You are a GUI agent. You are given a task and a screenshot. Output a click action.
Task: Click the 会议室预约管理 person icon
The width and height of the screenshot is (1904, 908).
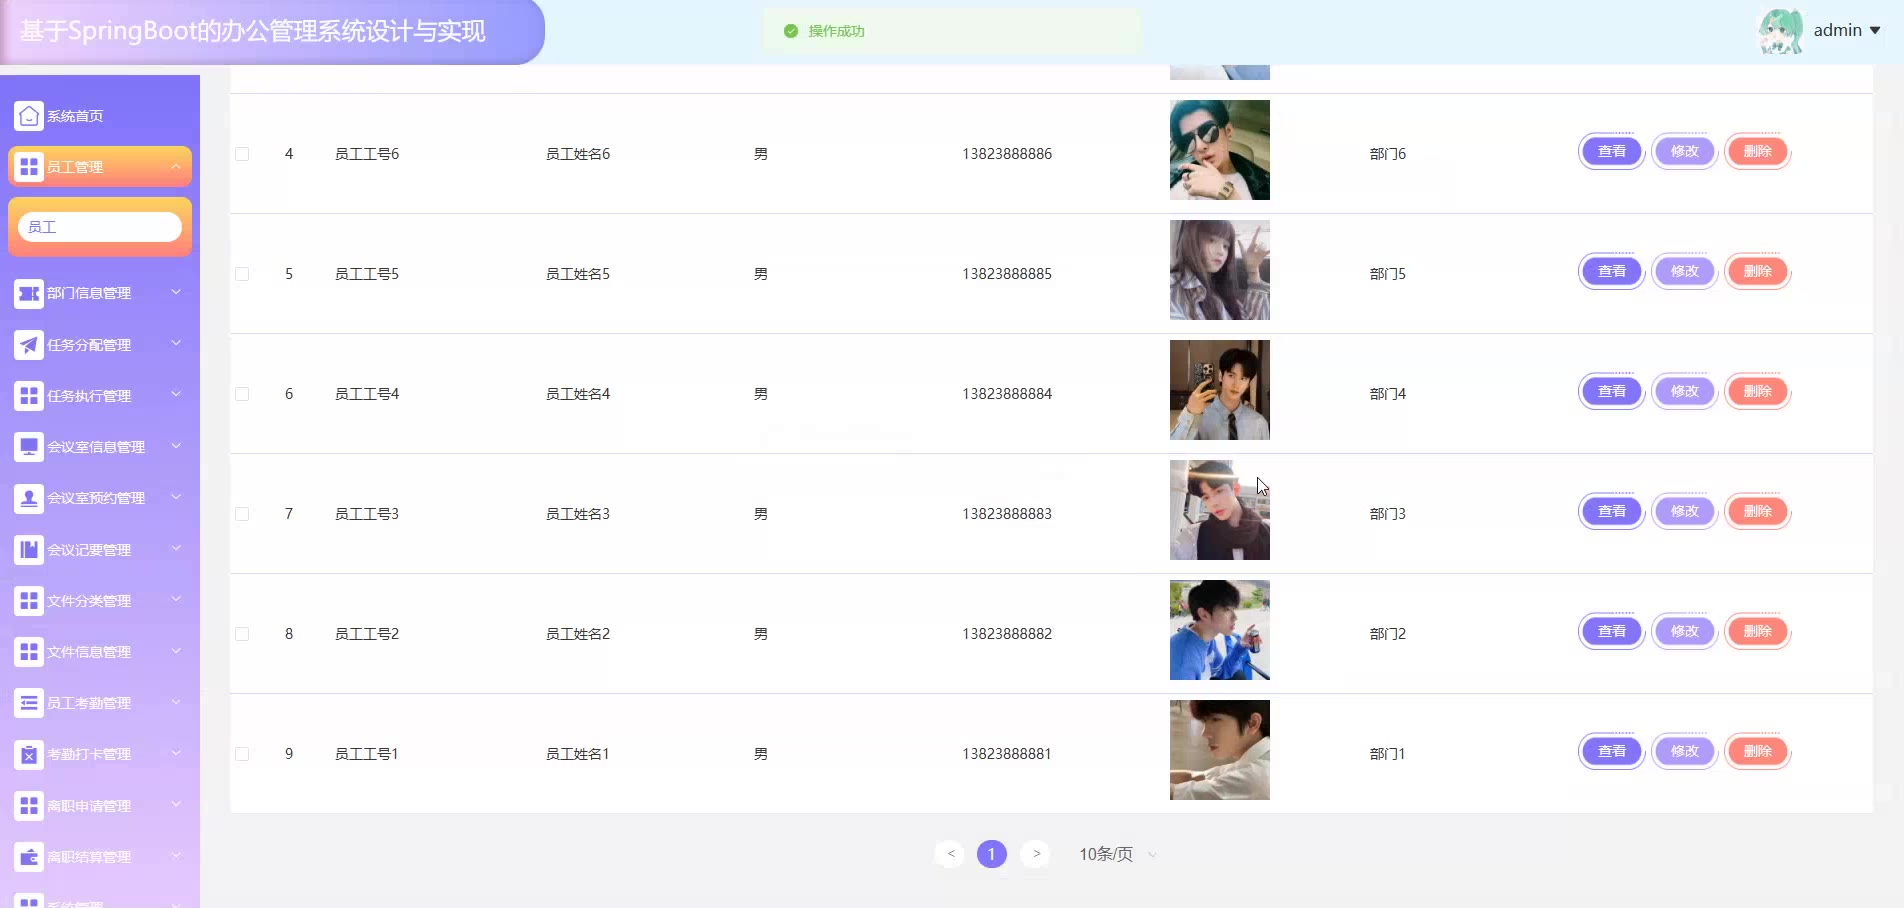(x=29, y=498)
